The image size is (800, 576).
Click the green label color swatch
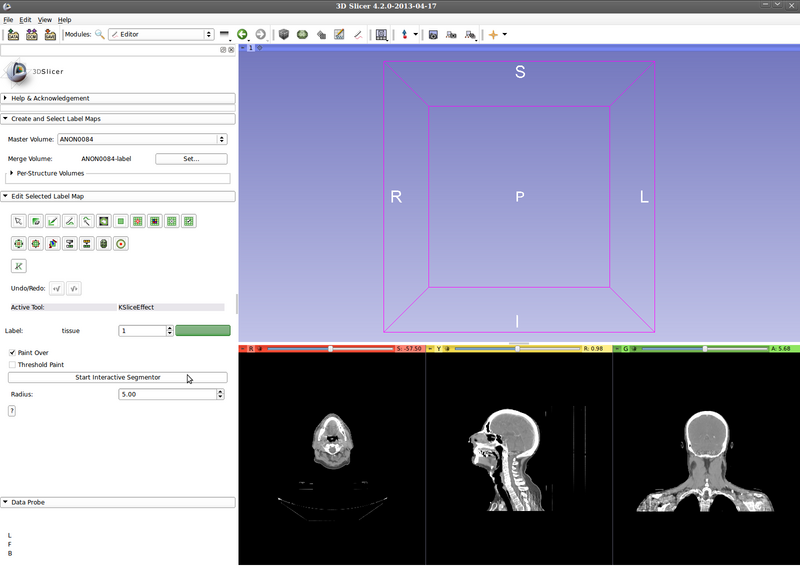tap(203, 330)
